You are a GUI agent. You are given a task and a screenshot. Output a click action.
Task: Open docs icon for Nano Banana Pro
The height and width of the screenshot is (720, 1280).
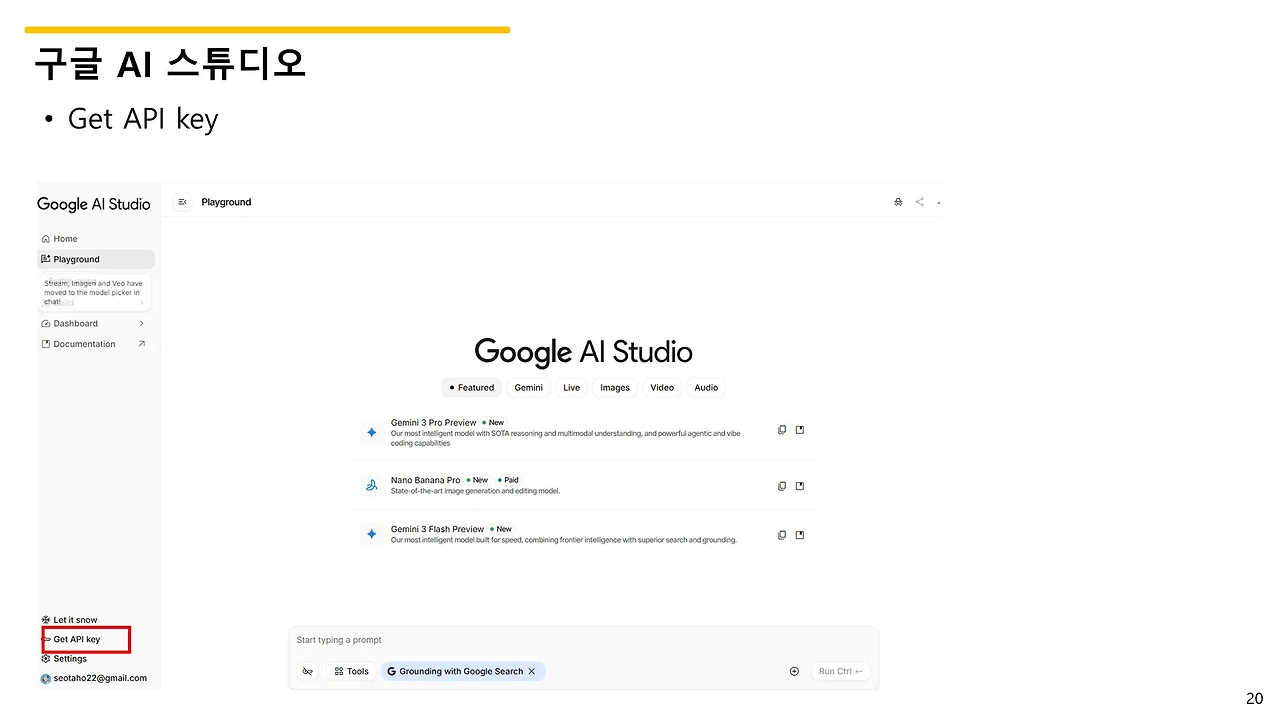click(x=800, y=486)
